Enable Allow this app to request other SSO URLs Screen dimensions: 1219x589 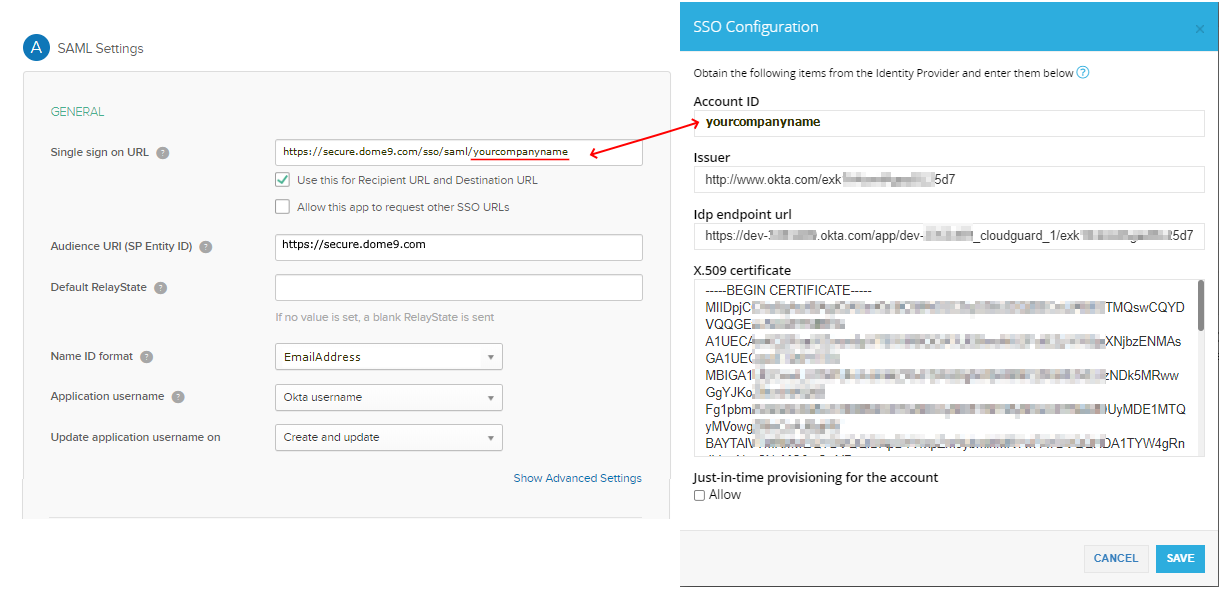[281, 207]
